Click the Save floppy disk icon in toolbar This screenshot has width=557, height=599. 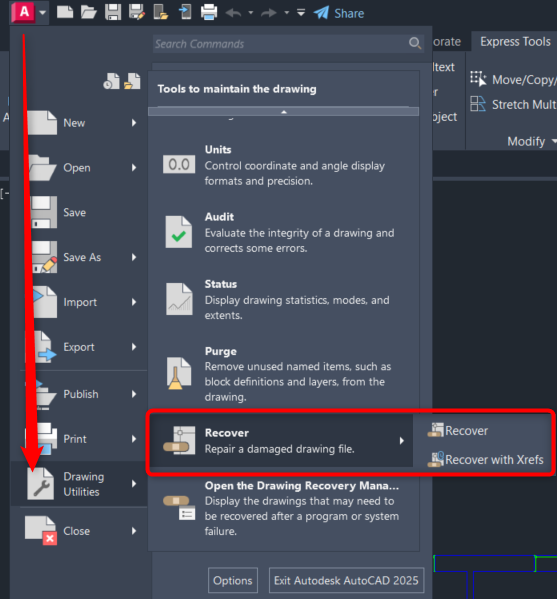(x=113, y=13)
